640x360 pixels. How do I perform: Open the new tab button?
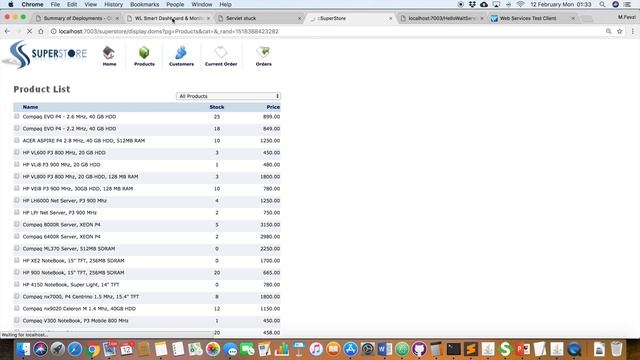[587, 19]
